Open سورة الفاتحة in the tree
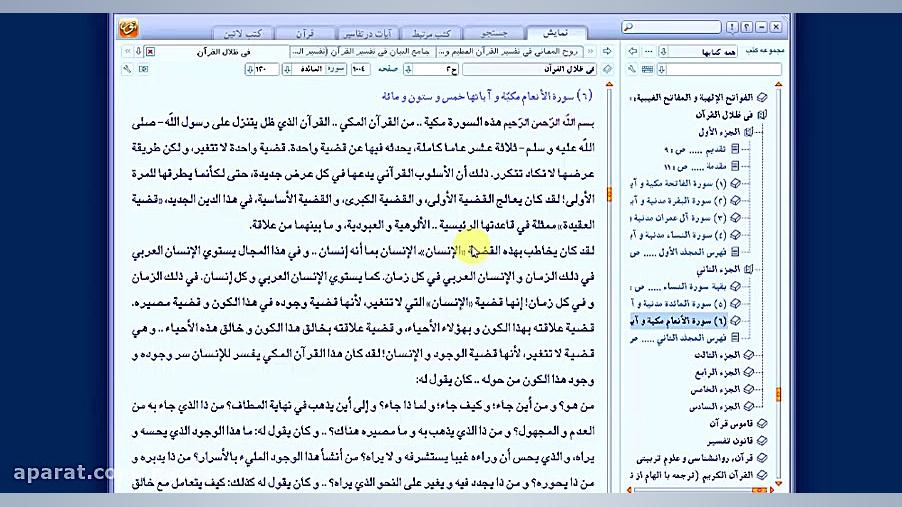 point(678,183)
